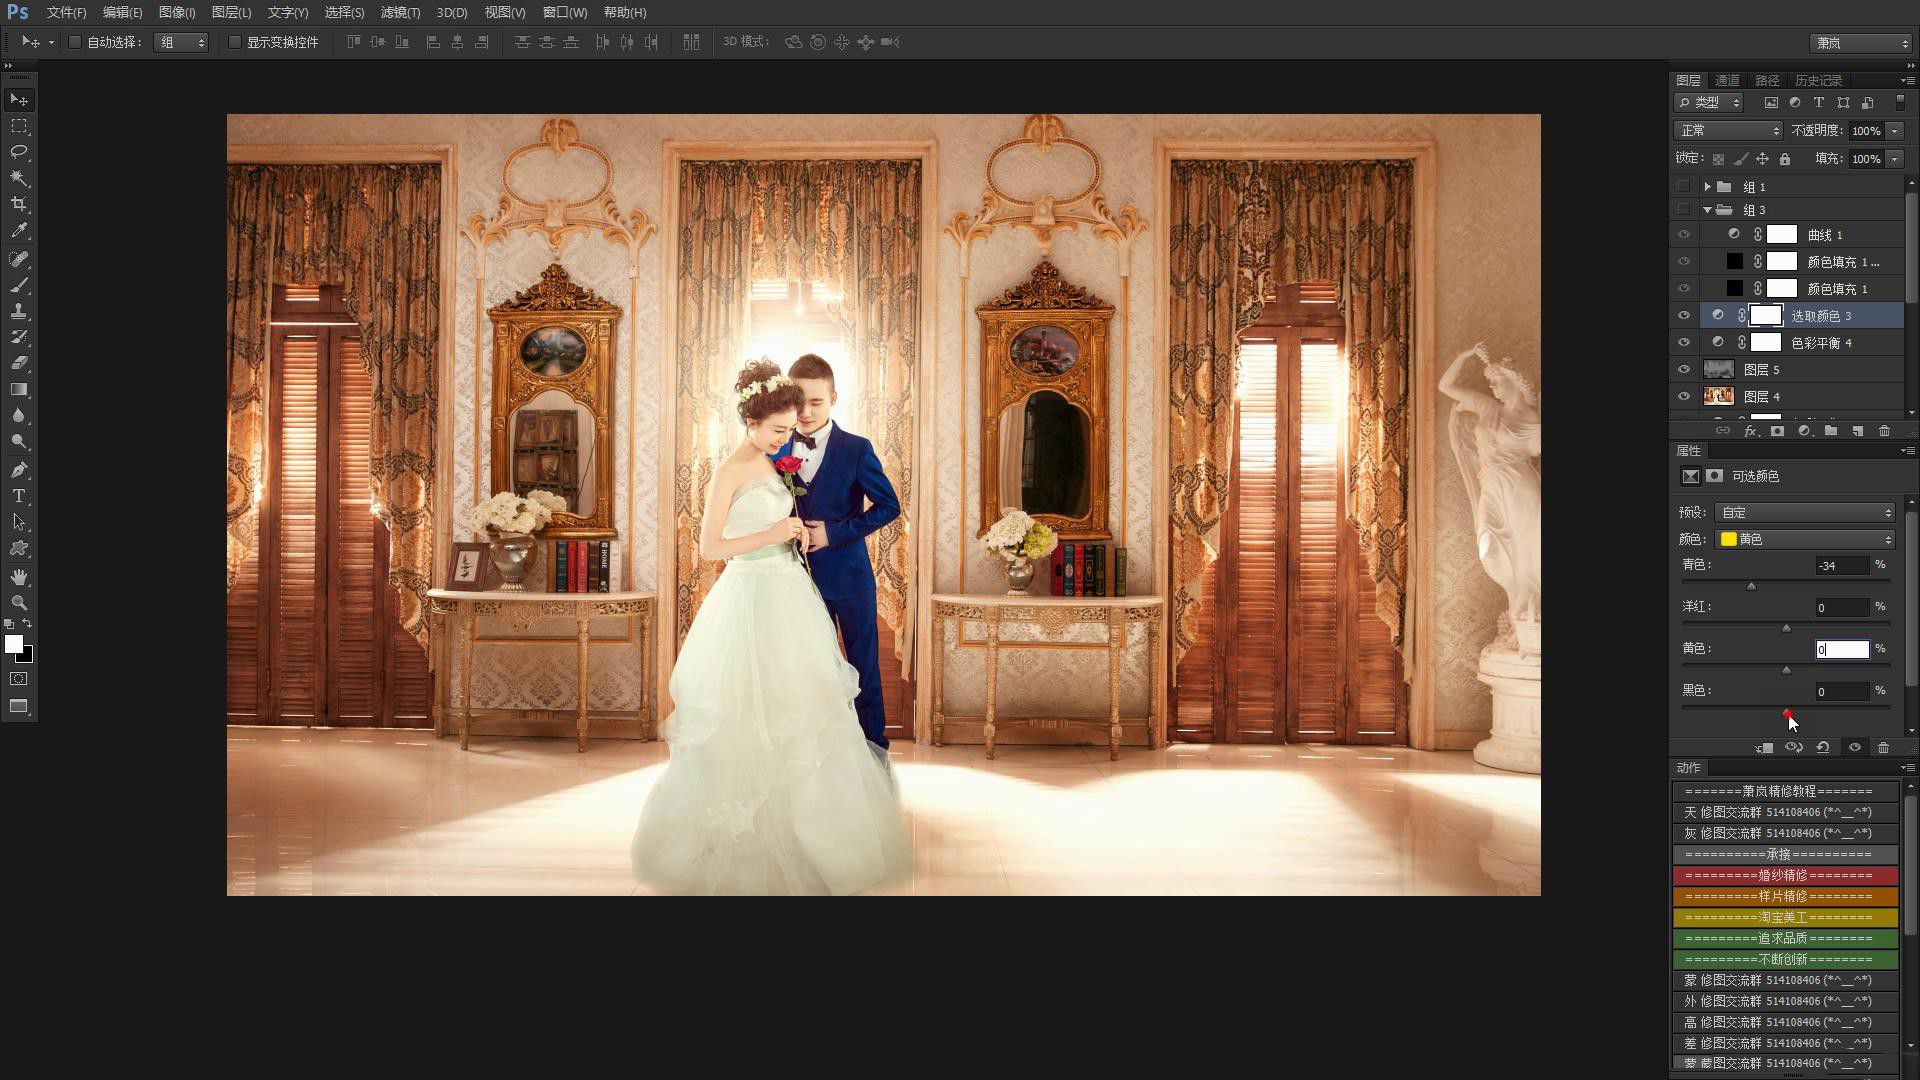Switch to the 通道 tab

coord(1727,80)
